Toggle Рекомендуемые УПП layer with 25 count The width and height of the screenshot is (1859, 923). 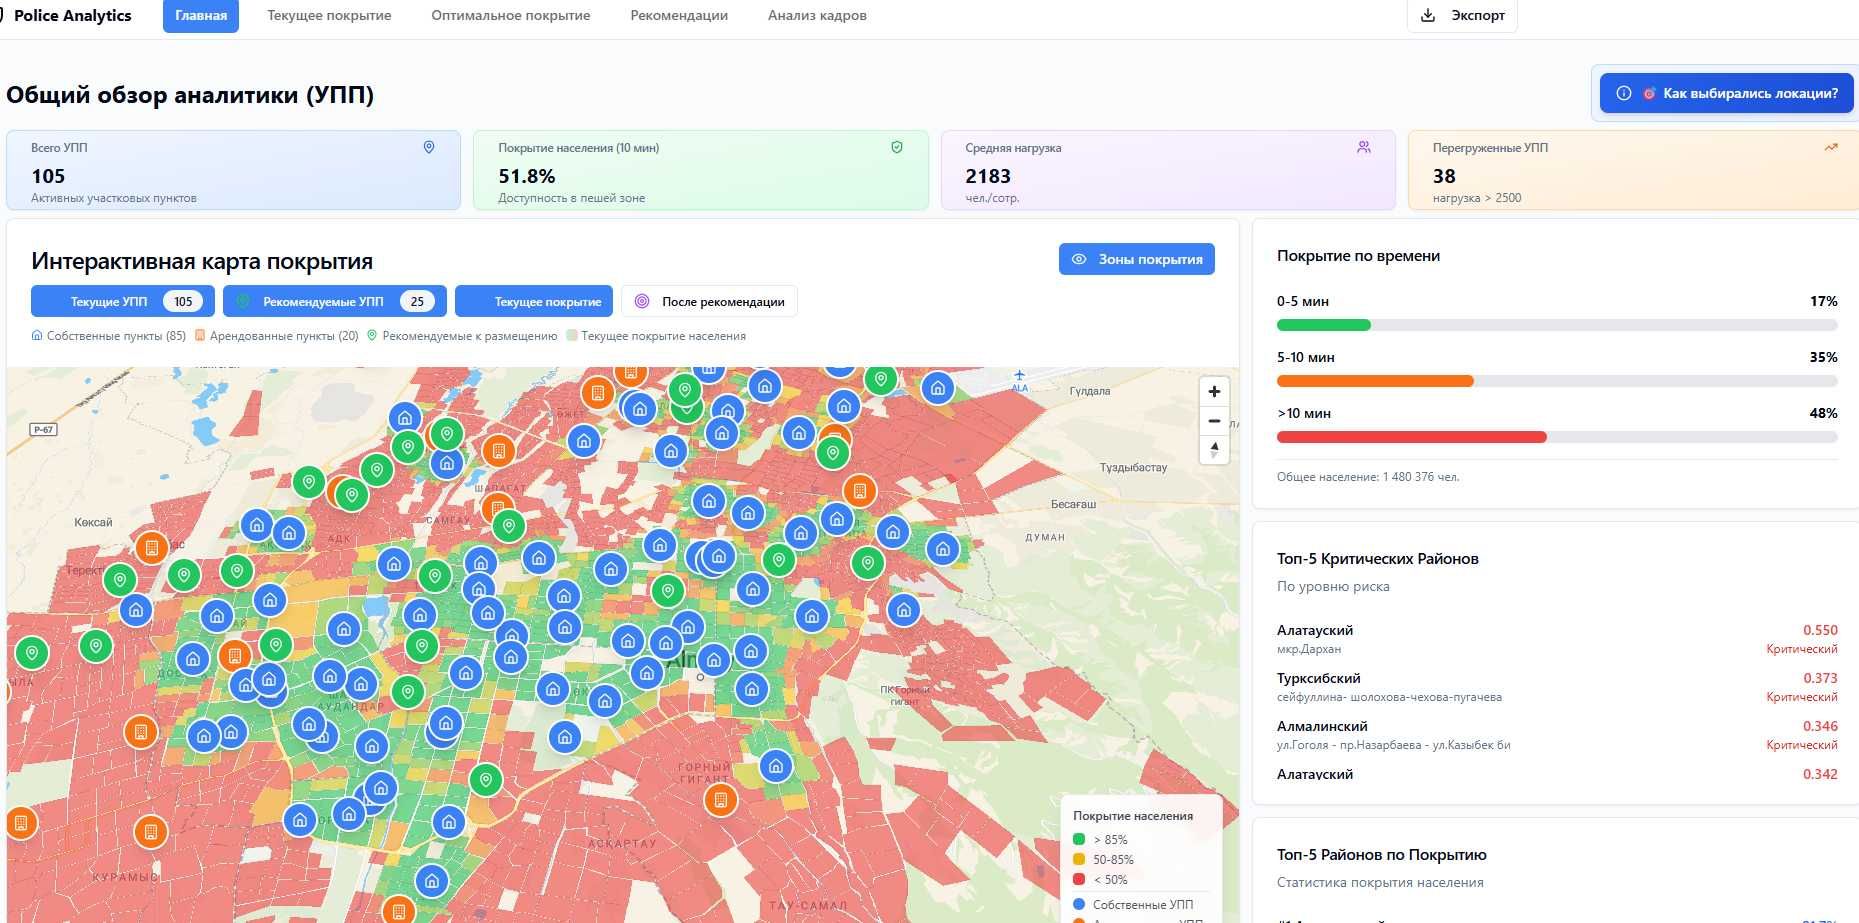point(335,301)
